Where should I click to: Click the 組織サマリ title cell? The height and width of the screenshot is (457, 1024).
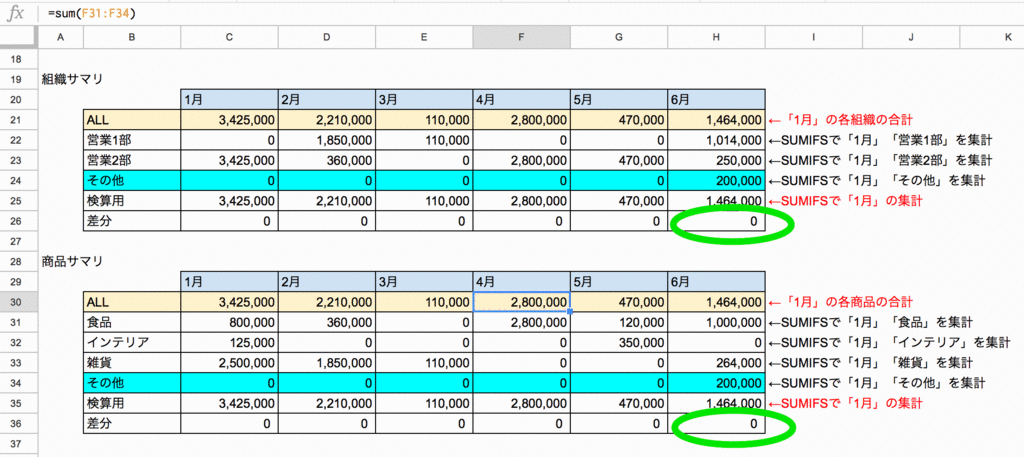[72, 80]
